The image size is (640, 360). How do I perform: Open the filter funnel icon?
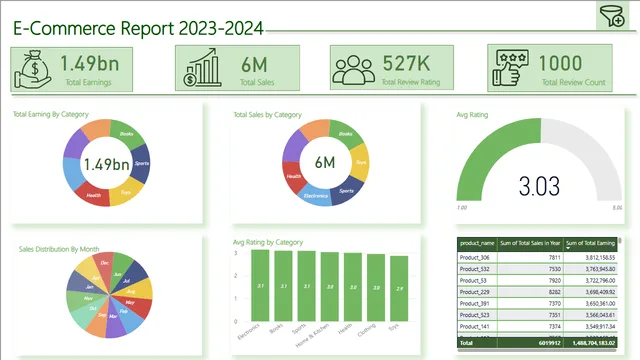click(613, 16)
